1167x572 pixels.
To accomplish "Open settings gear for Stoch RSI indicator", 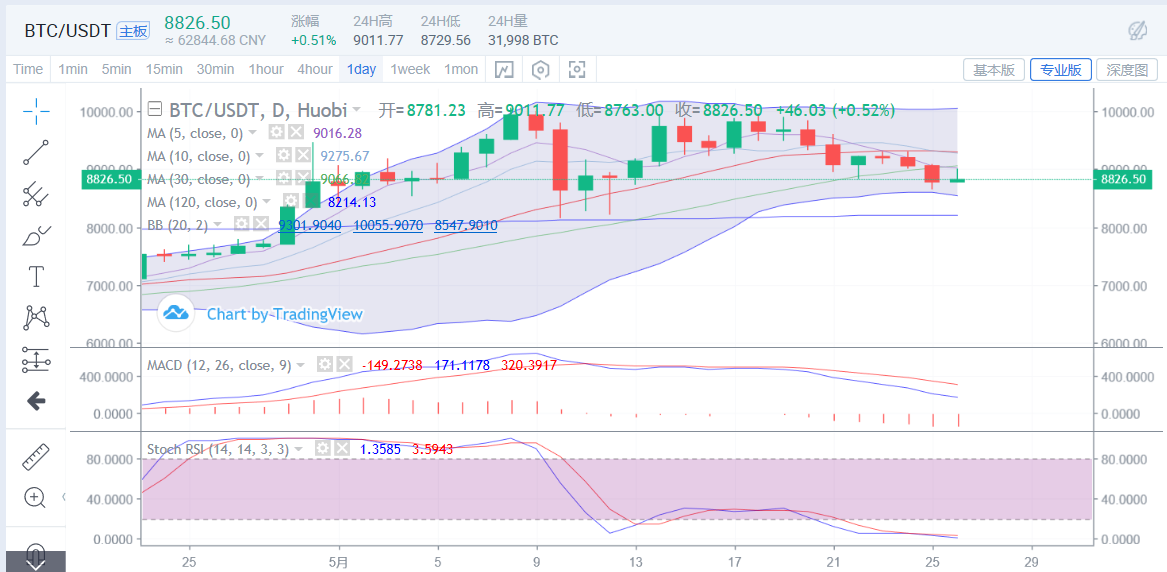I will [323, 449].
